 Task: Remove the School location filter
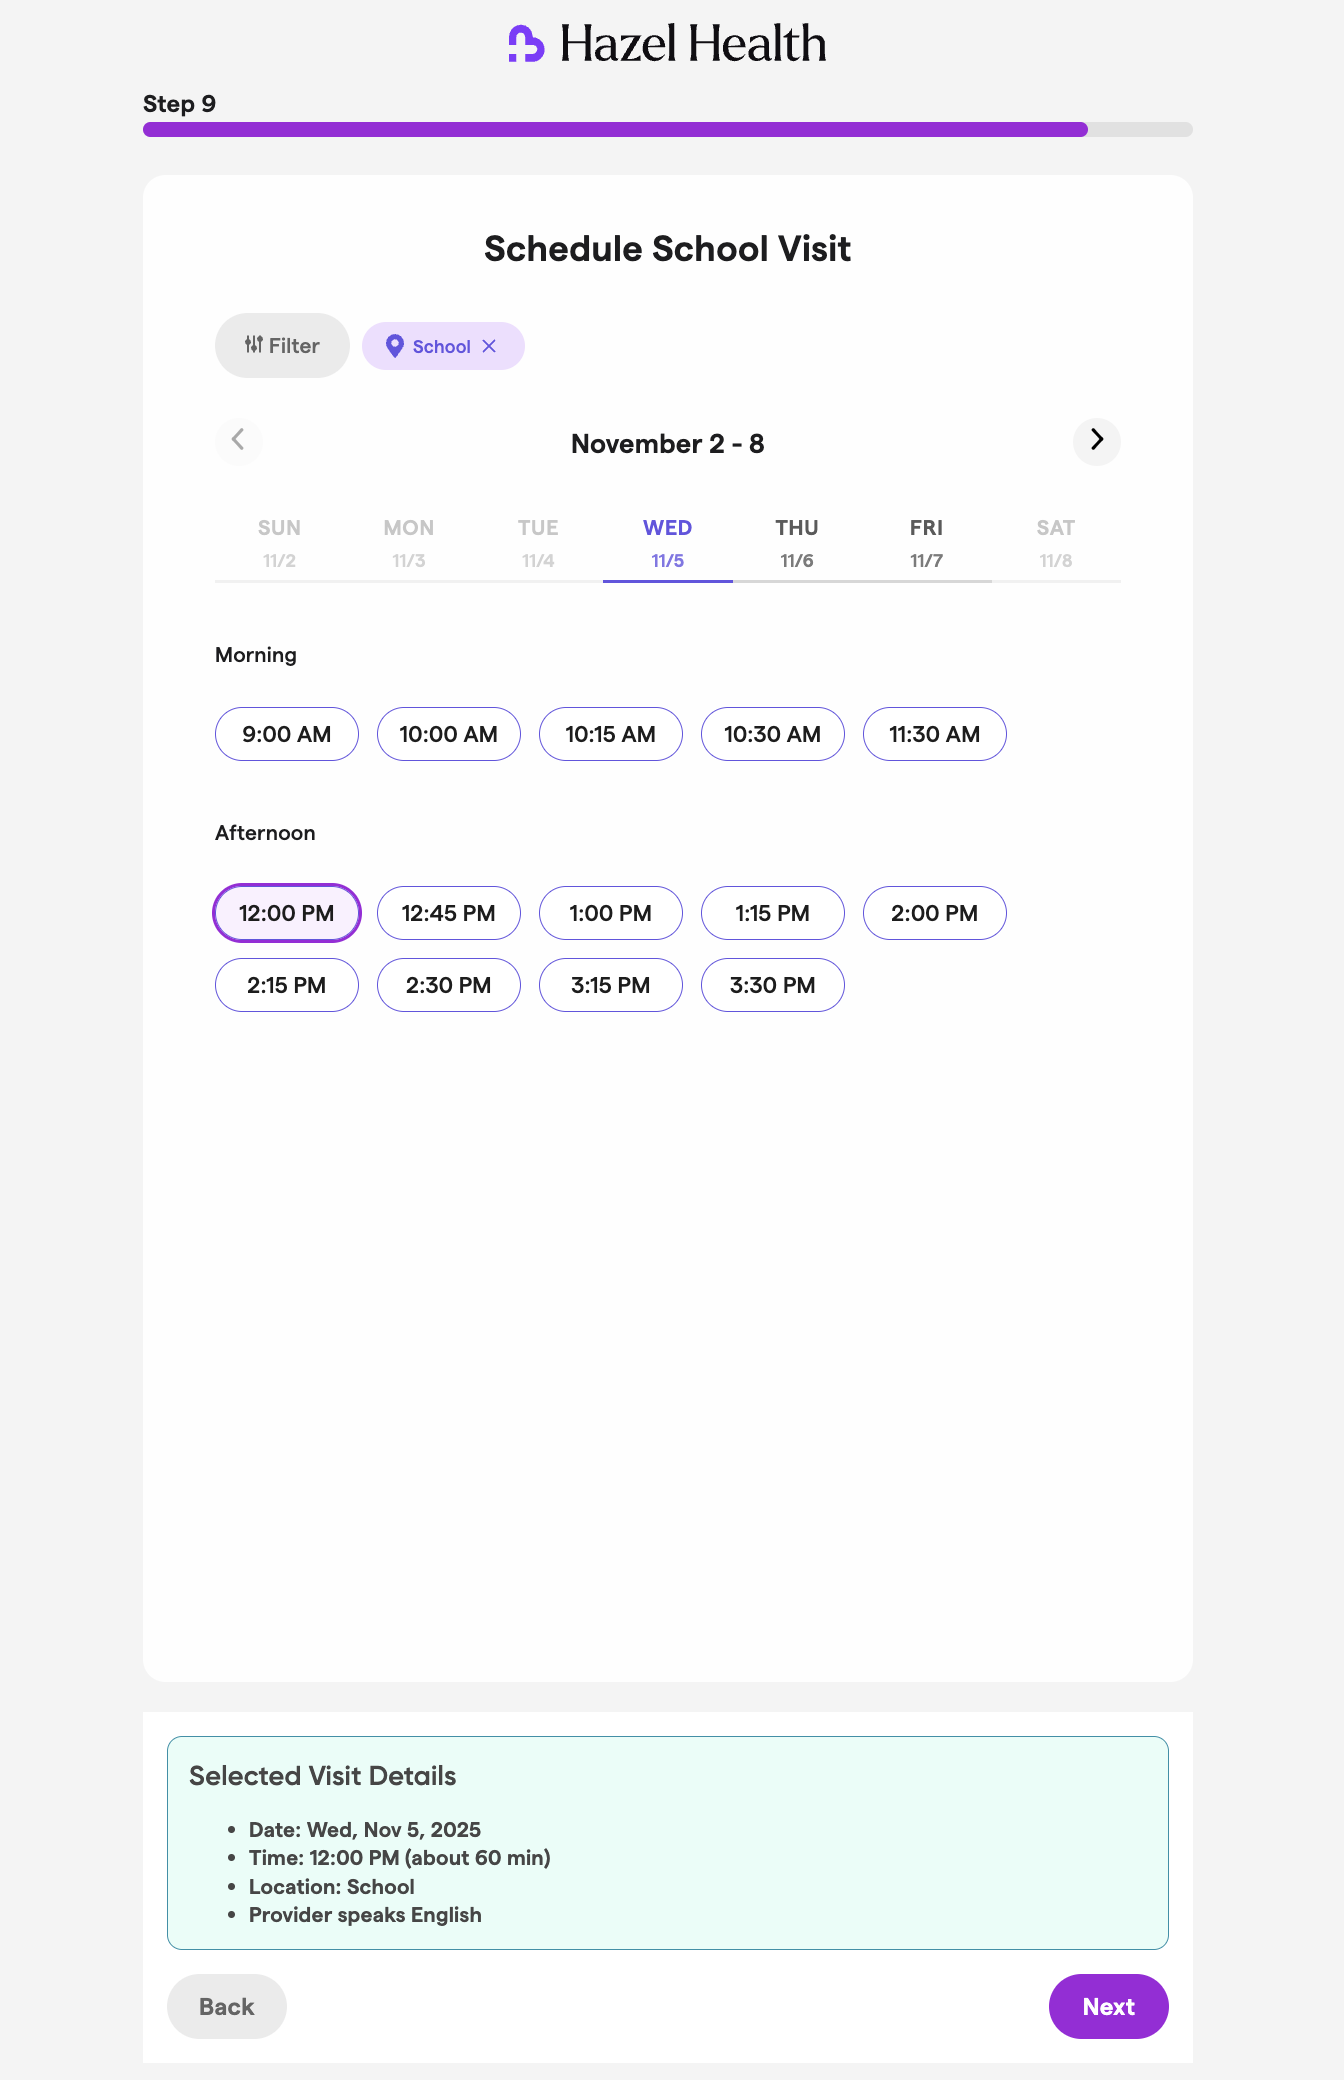point(489,346)
